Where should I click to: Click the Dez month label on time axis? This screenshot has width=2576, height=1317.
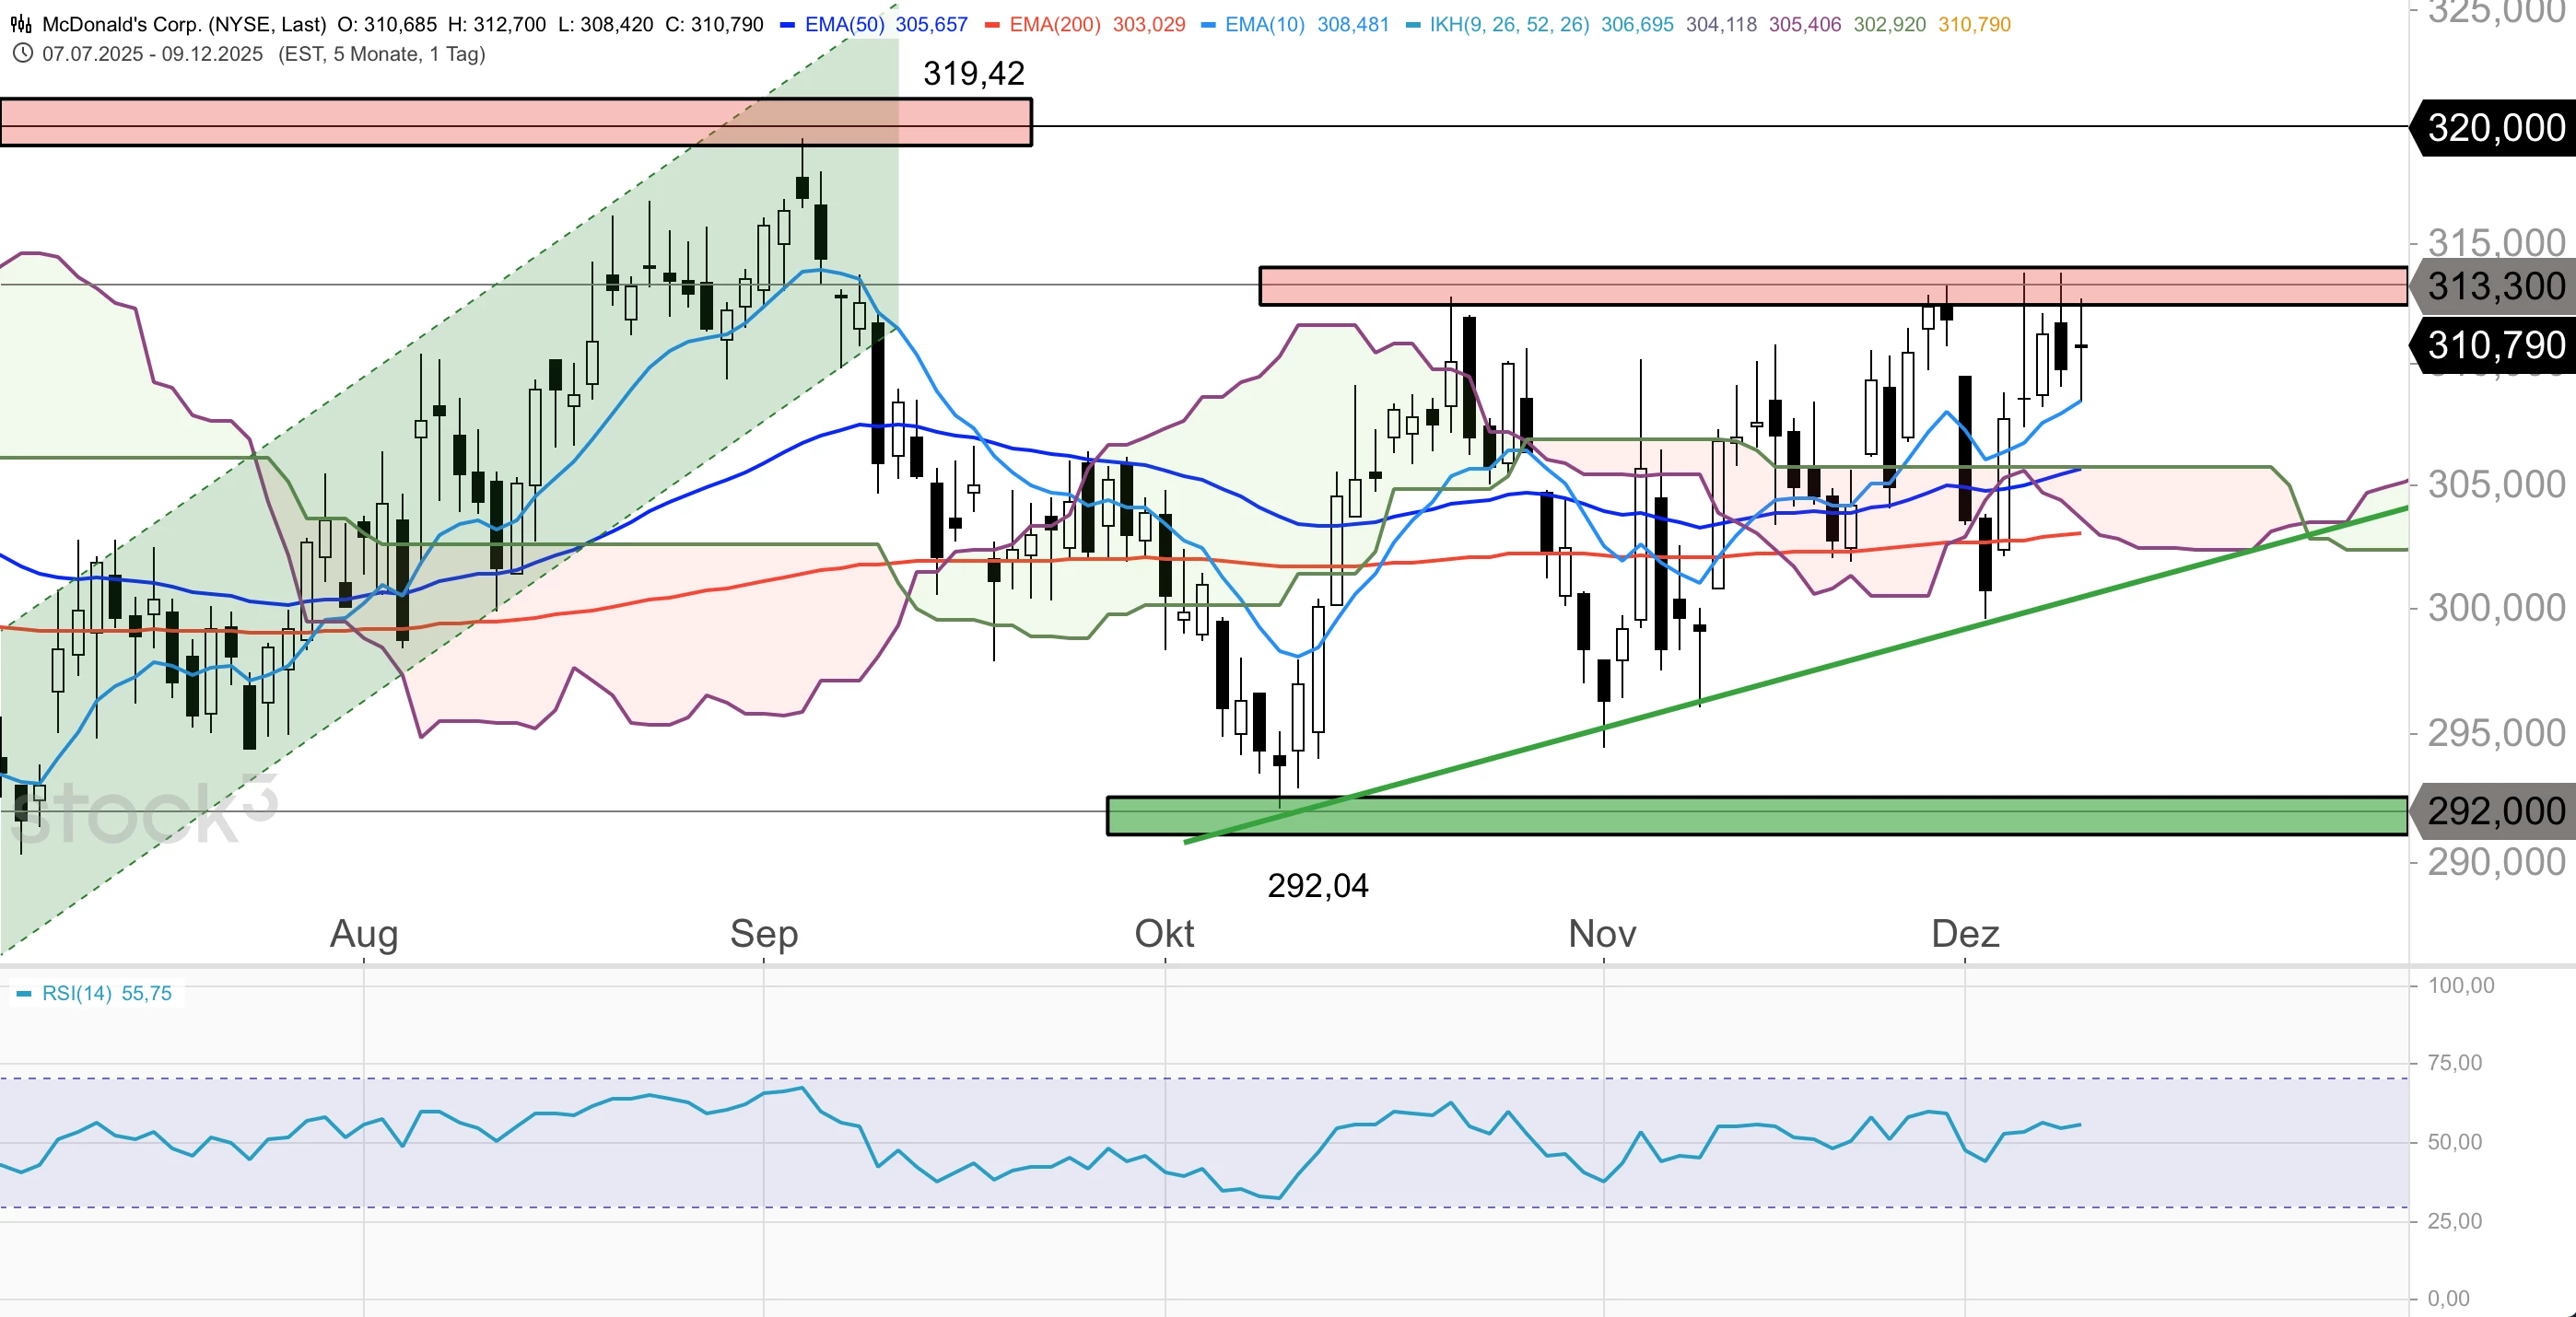[x=1965, y=934]
